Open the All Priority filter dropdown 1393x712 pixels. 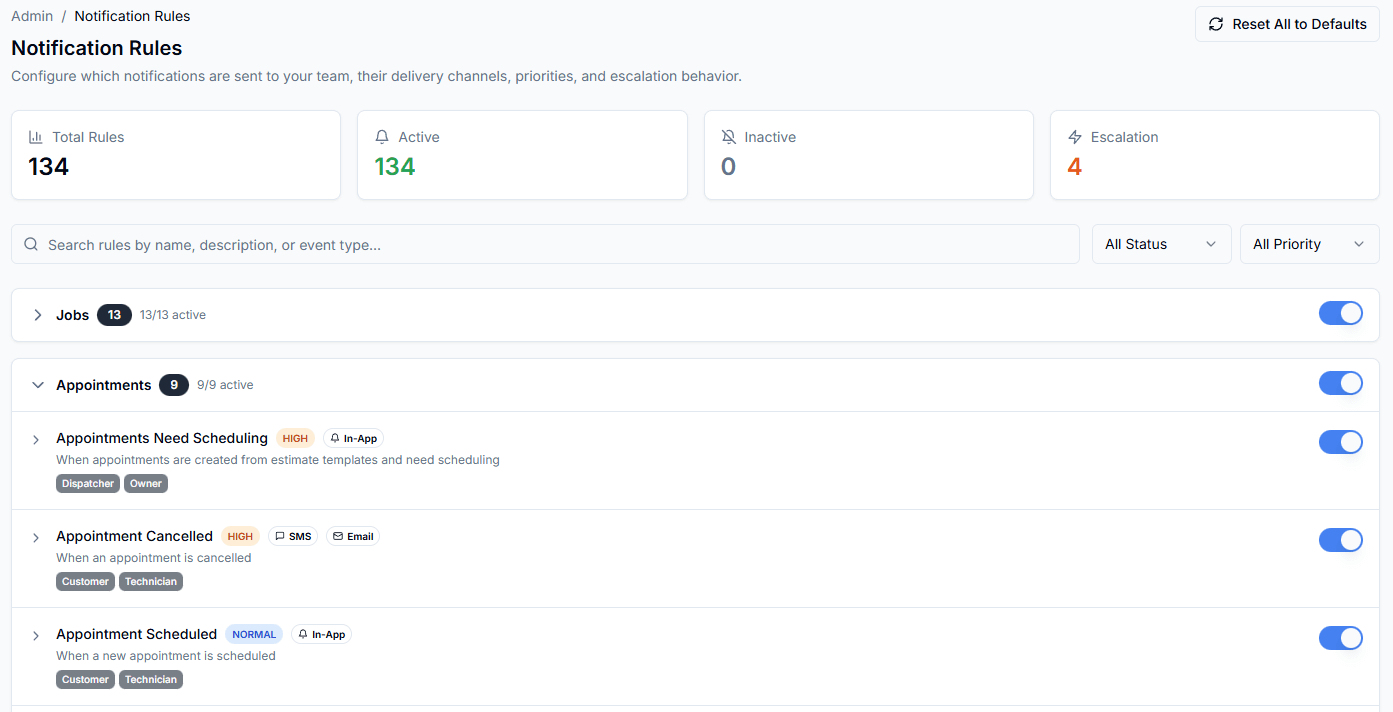1309,244
